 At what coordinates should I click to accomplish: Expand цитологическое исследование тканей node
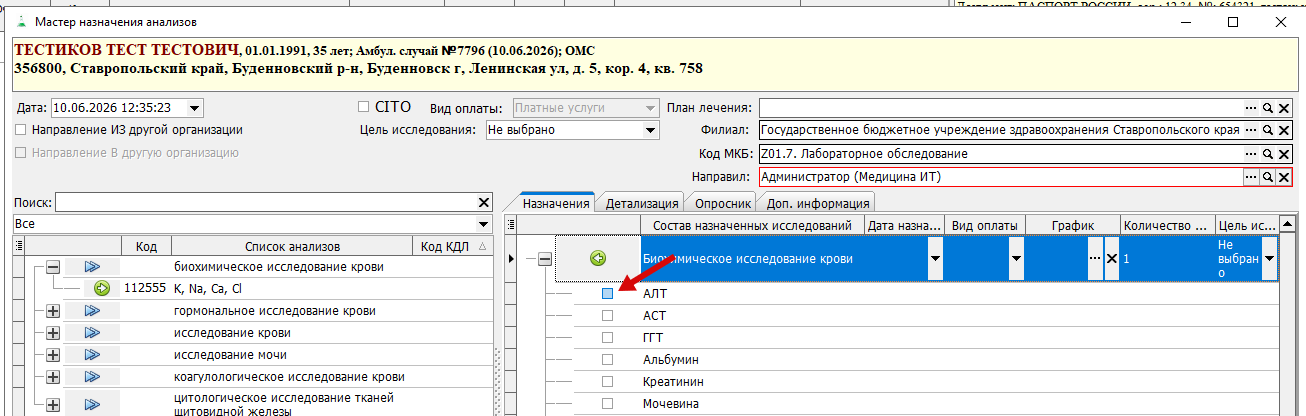53,403
